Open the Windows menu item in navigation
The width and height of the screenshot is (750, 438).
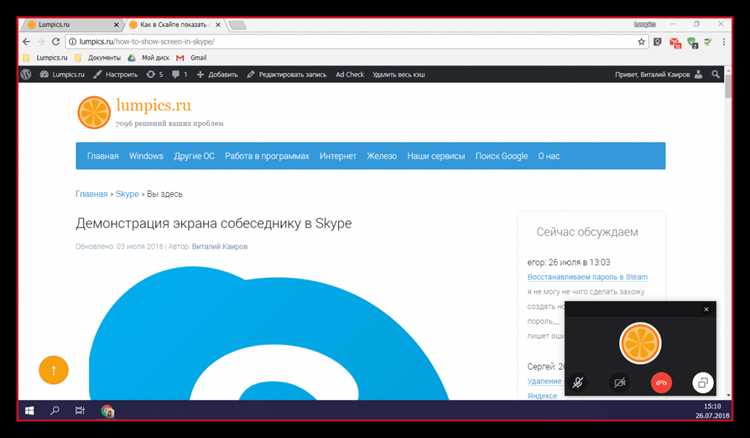(146, 156)
